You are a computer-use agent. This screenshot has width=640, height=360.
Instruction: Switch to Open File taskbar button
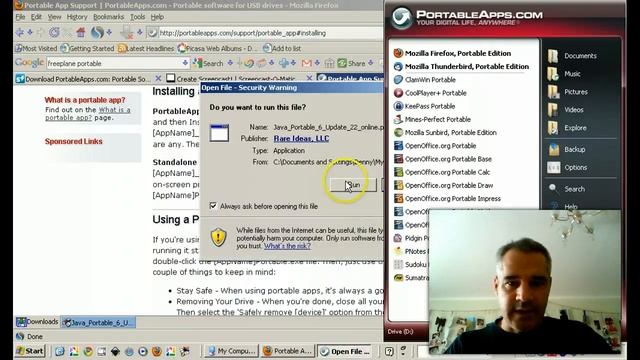(344, 351)
